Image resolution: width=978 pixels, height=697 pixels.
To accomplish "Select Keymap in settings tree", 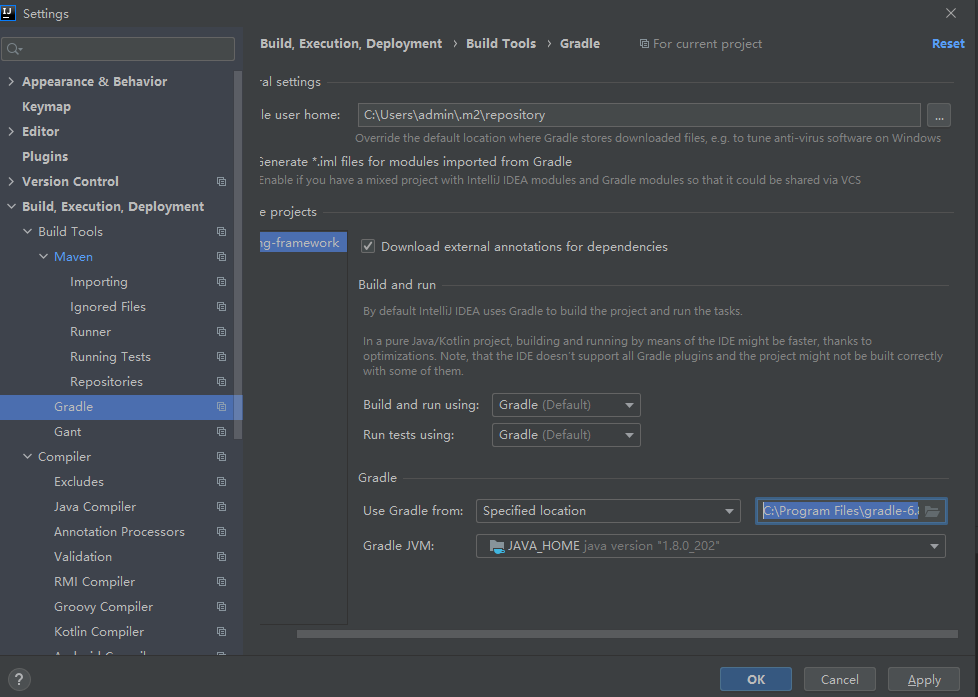I will pos(46,107).
